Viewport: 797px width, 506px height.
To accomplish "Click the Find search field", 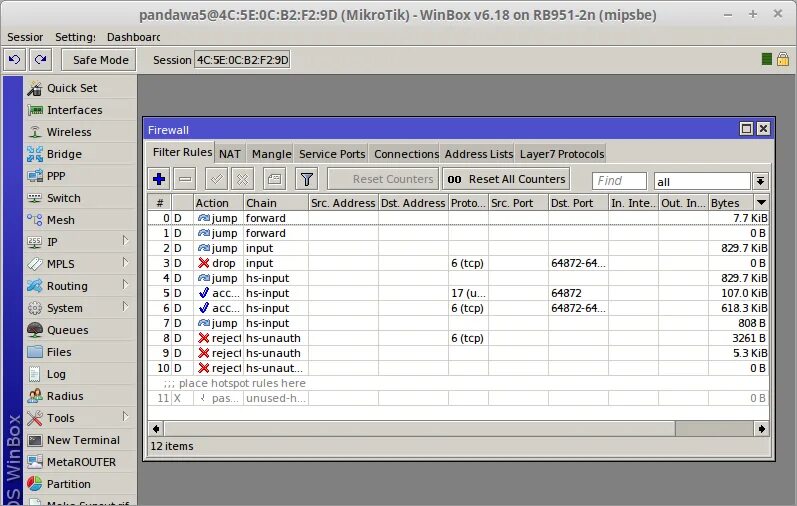I will [x=619, y=181].
